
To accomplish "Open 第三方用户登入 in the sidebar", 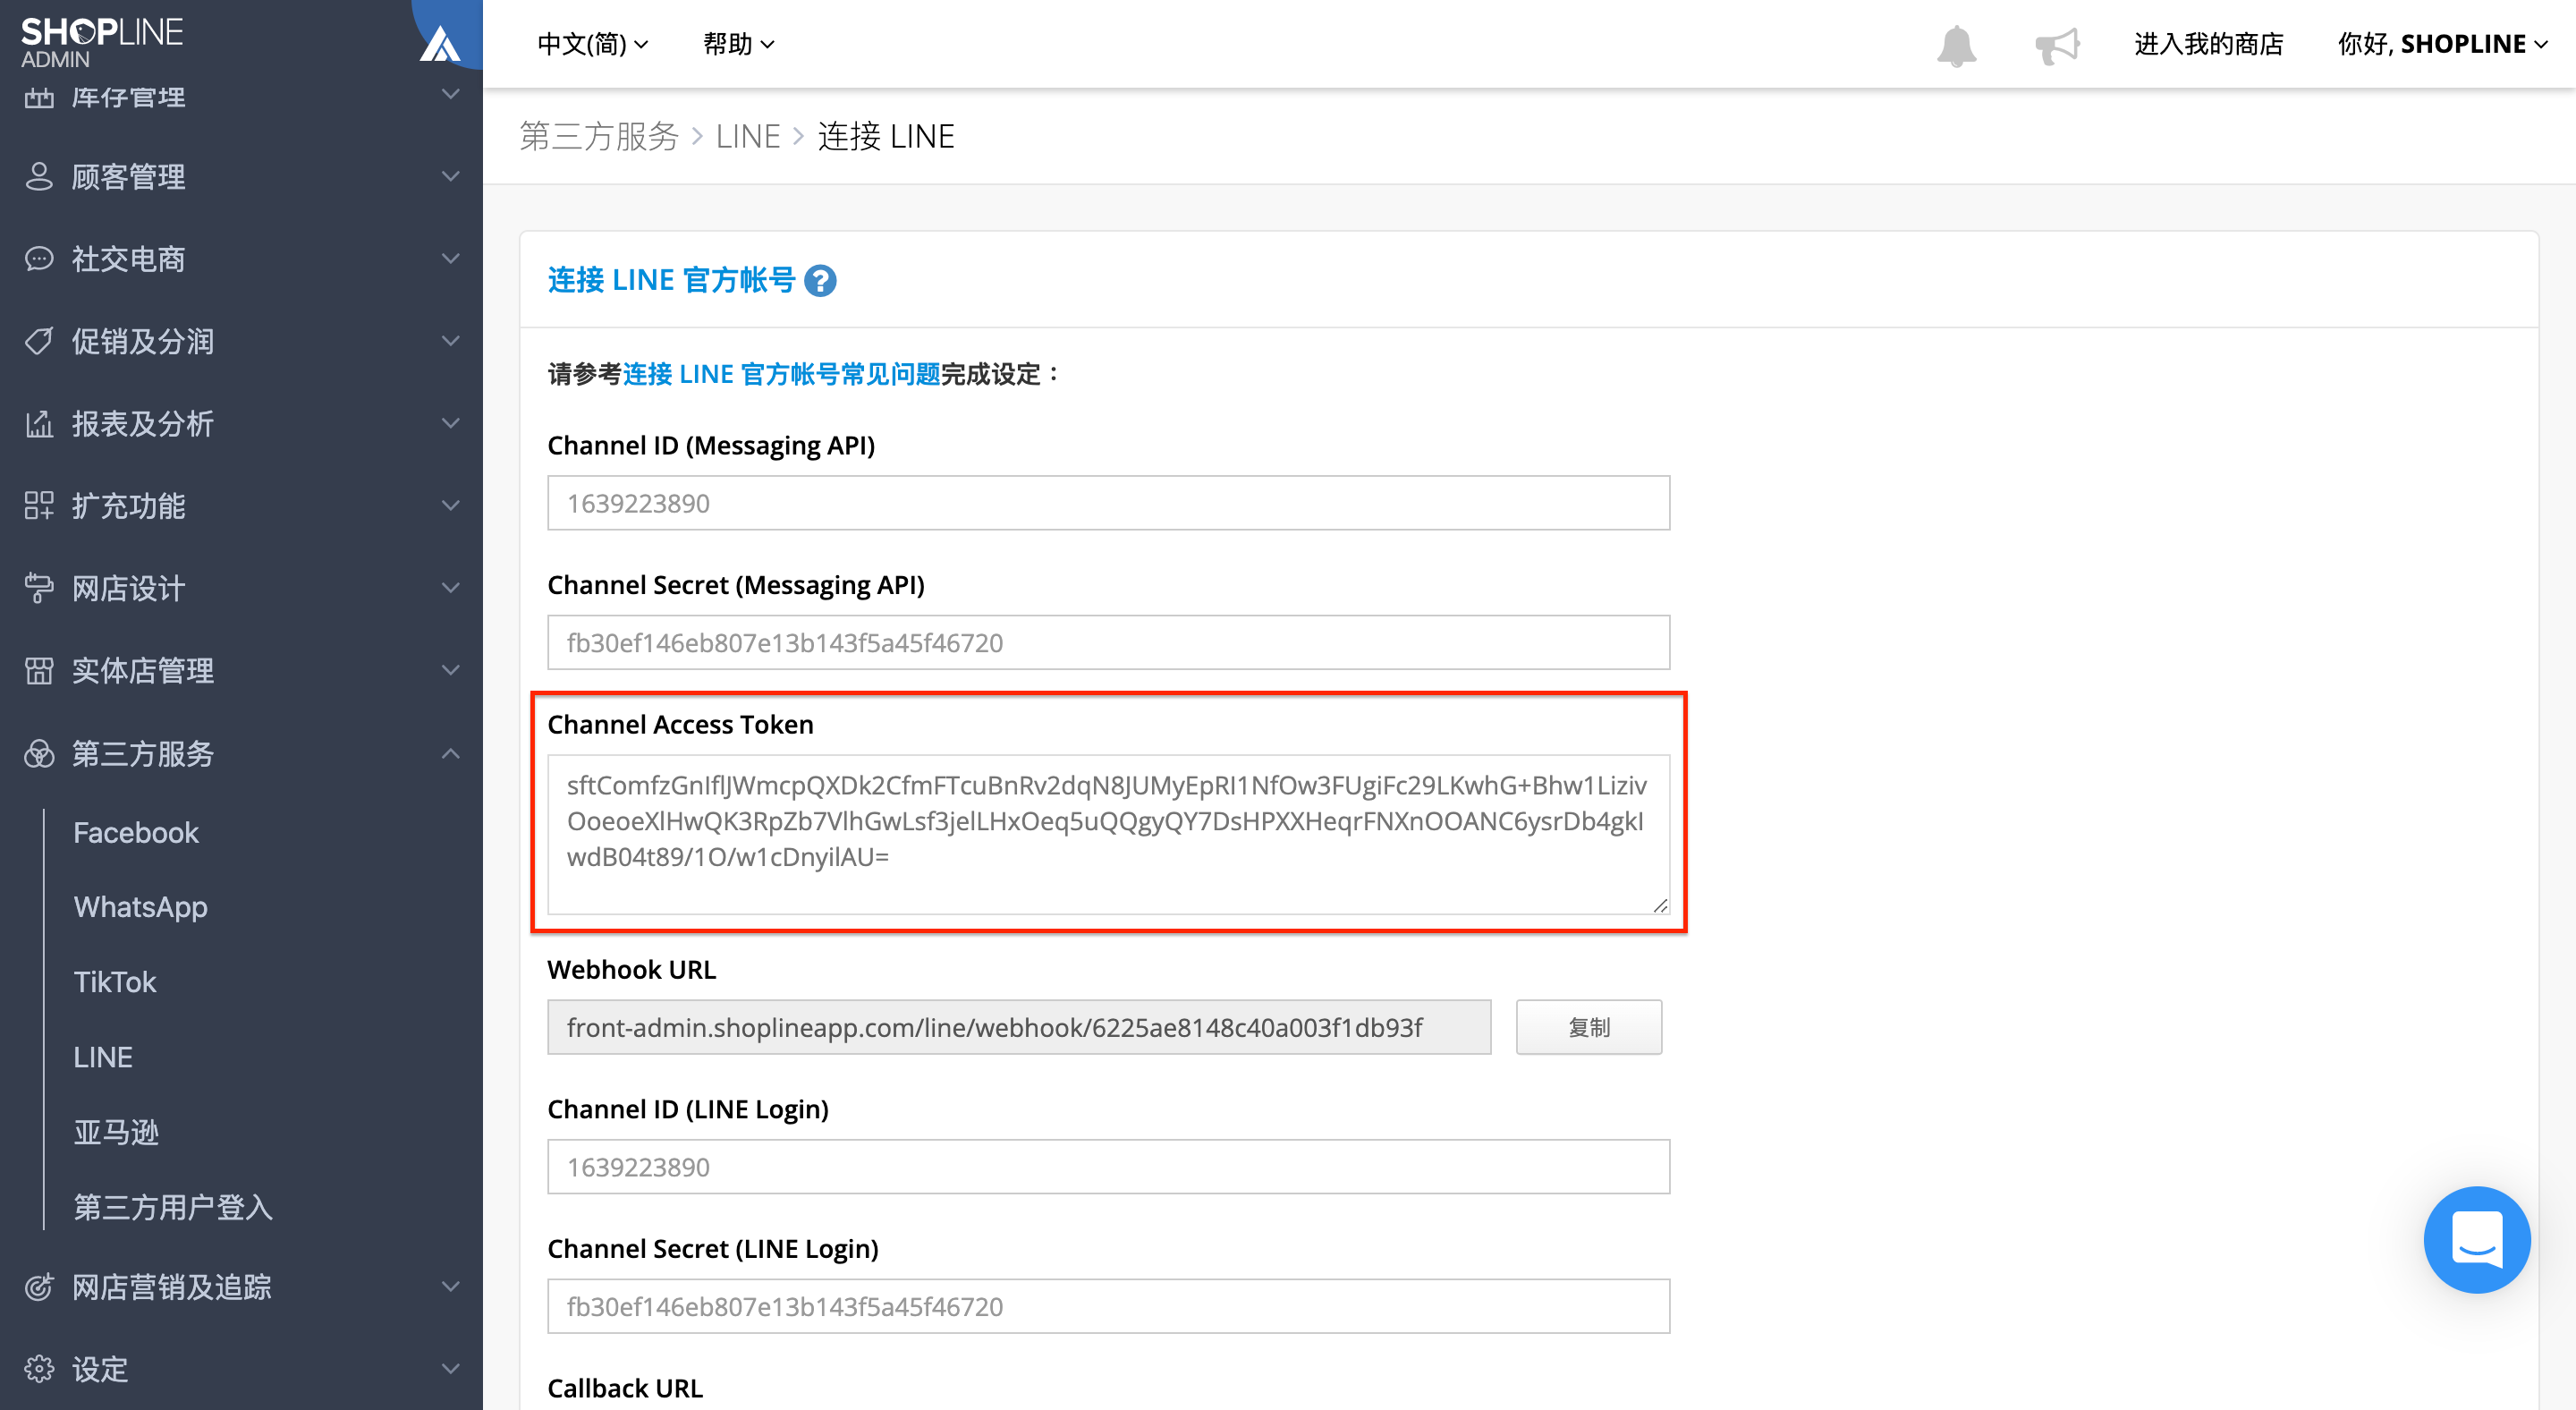I will click(x=173, y=1207).
